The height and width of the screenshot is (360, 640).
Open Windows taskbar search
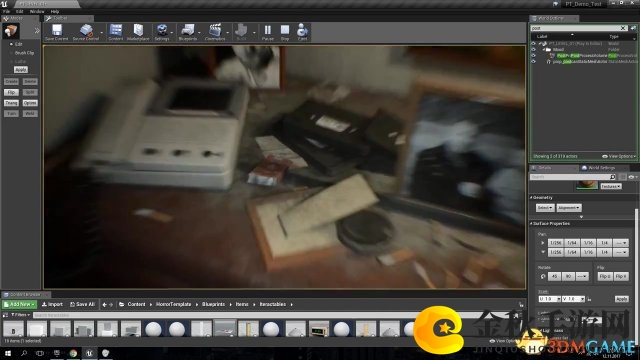[24, 353]
